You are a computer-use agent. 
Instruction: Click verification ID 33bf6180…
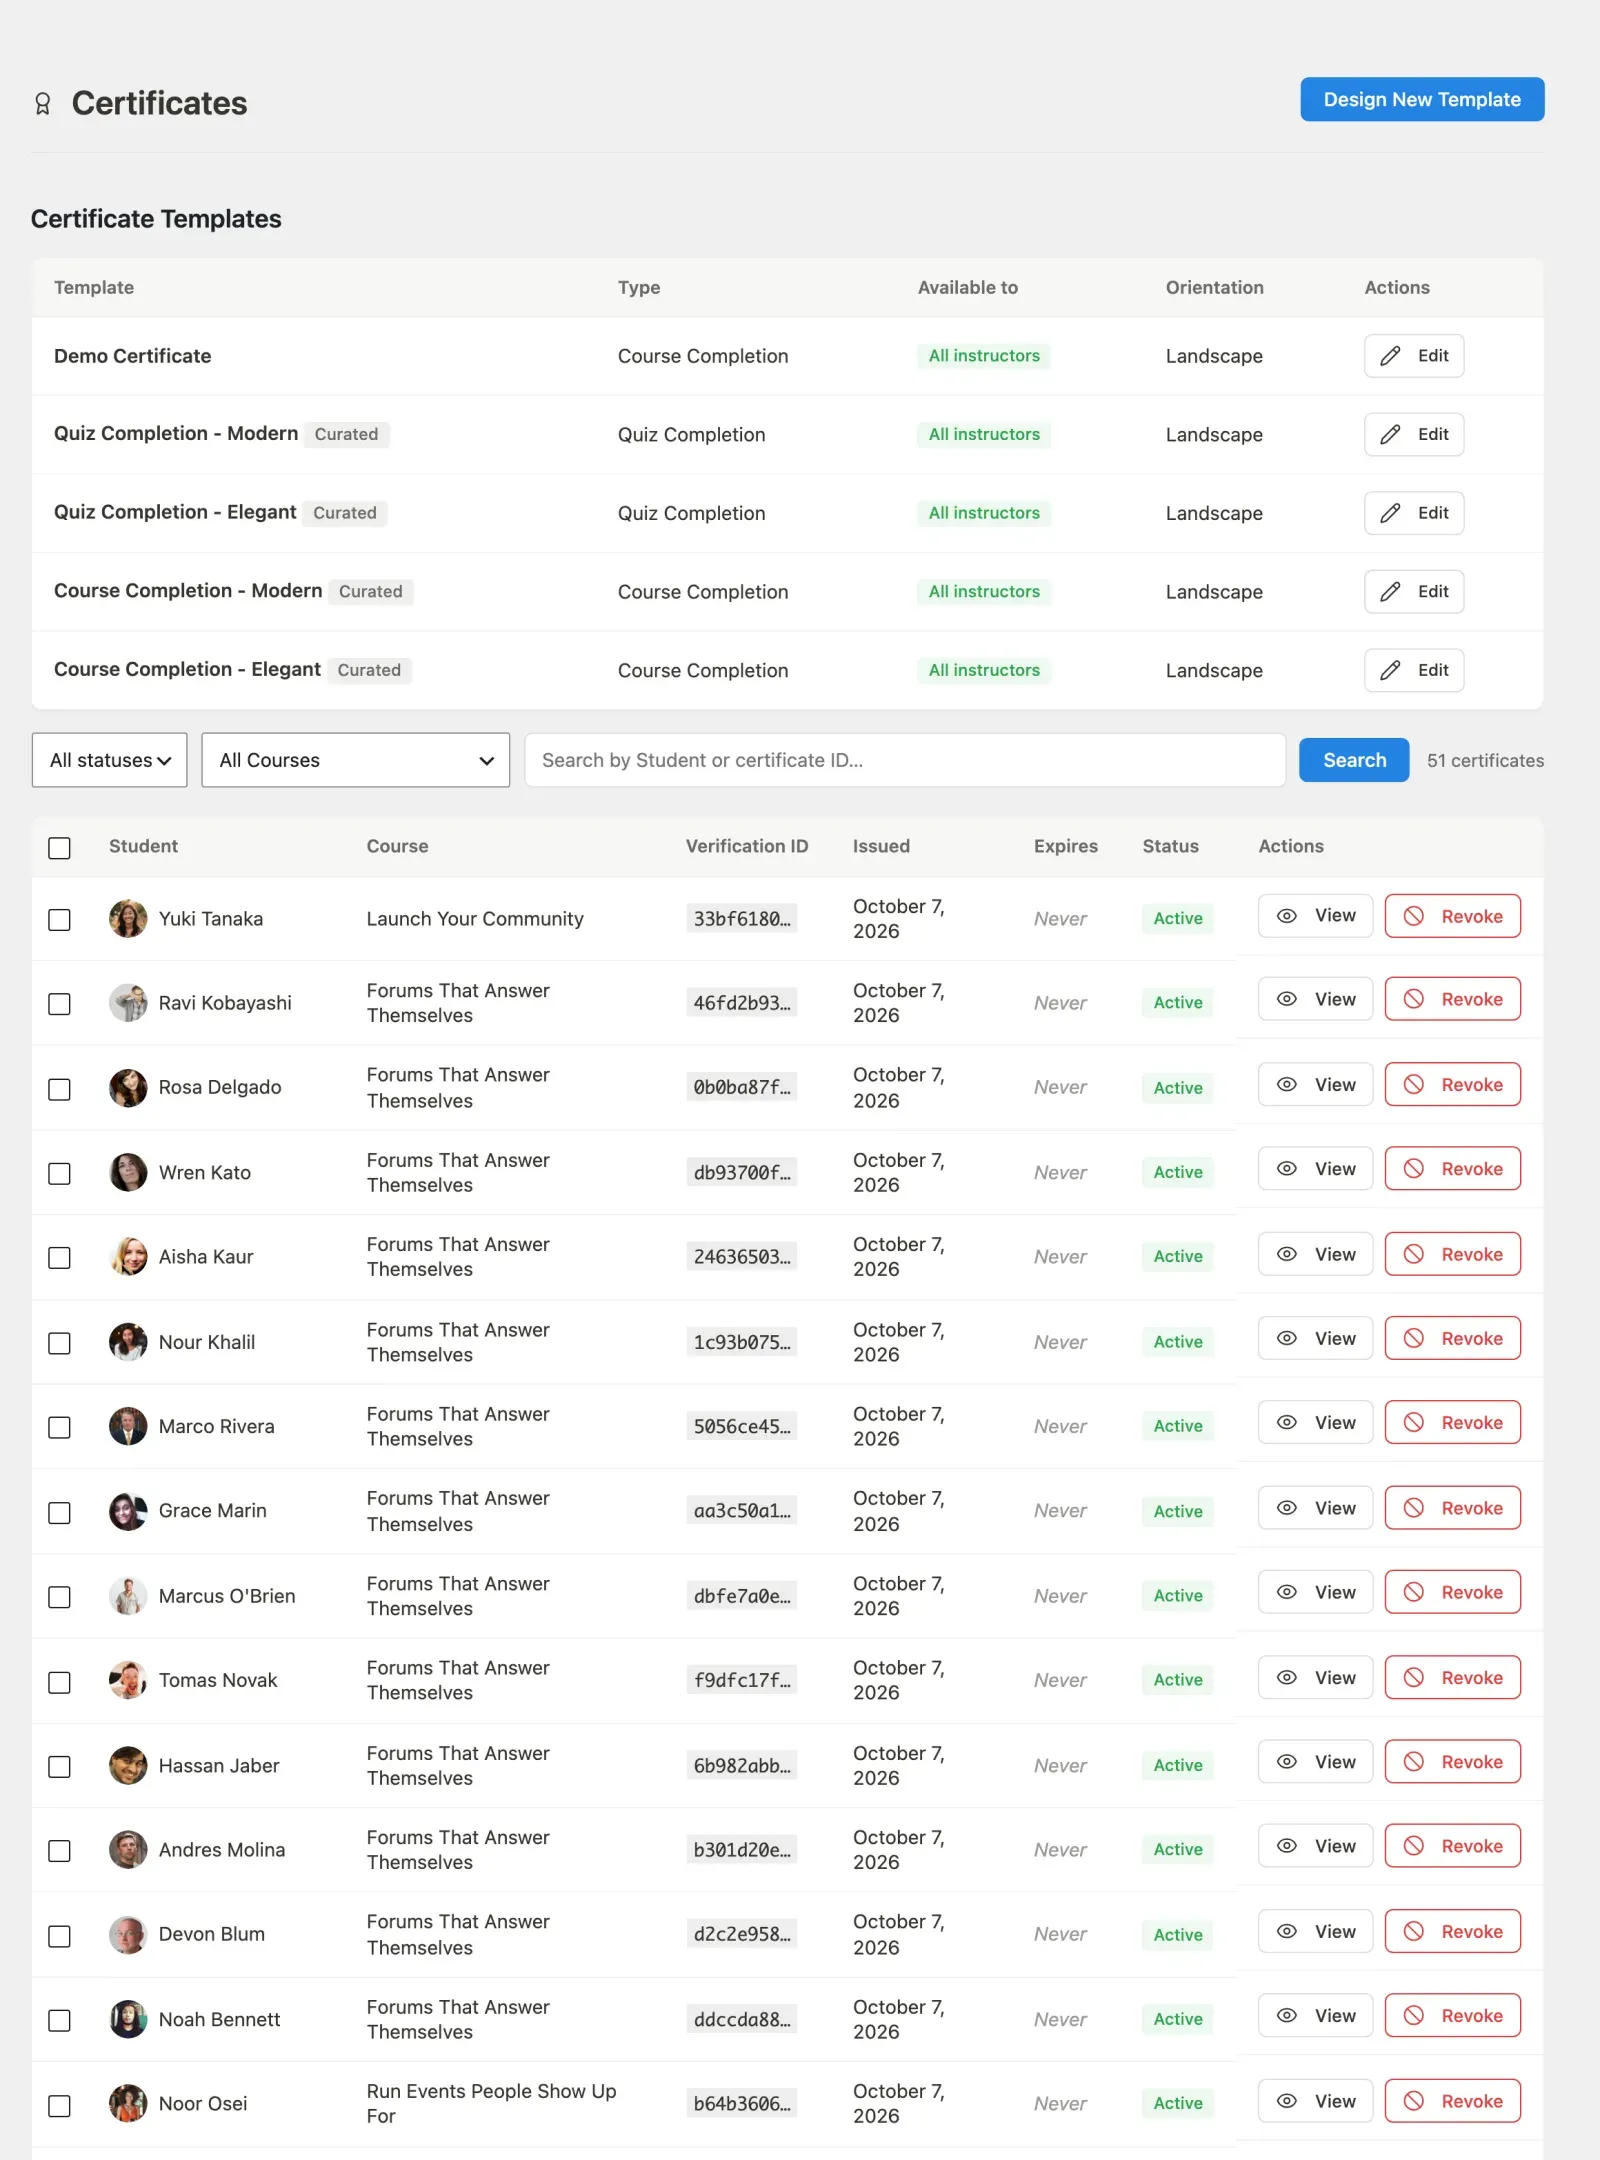(x=742, y=919)
